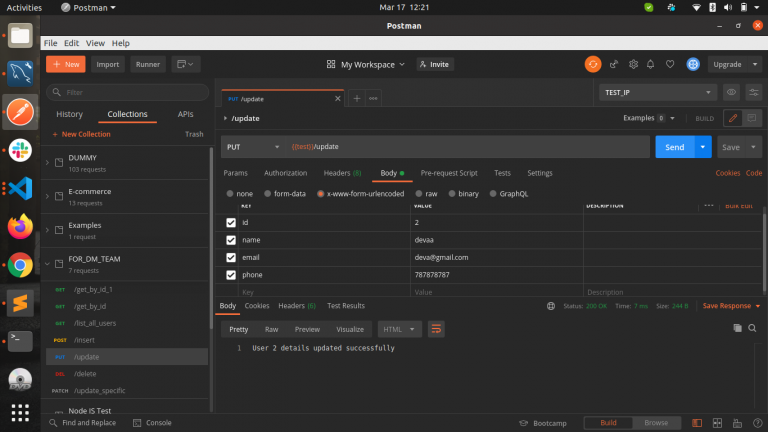The image size is (768, 432).
Task: Toggle the sidebar icon in status bar
Action: point(697,423)
